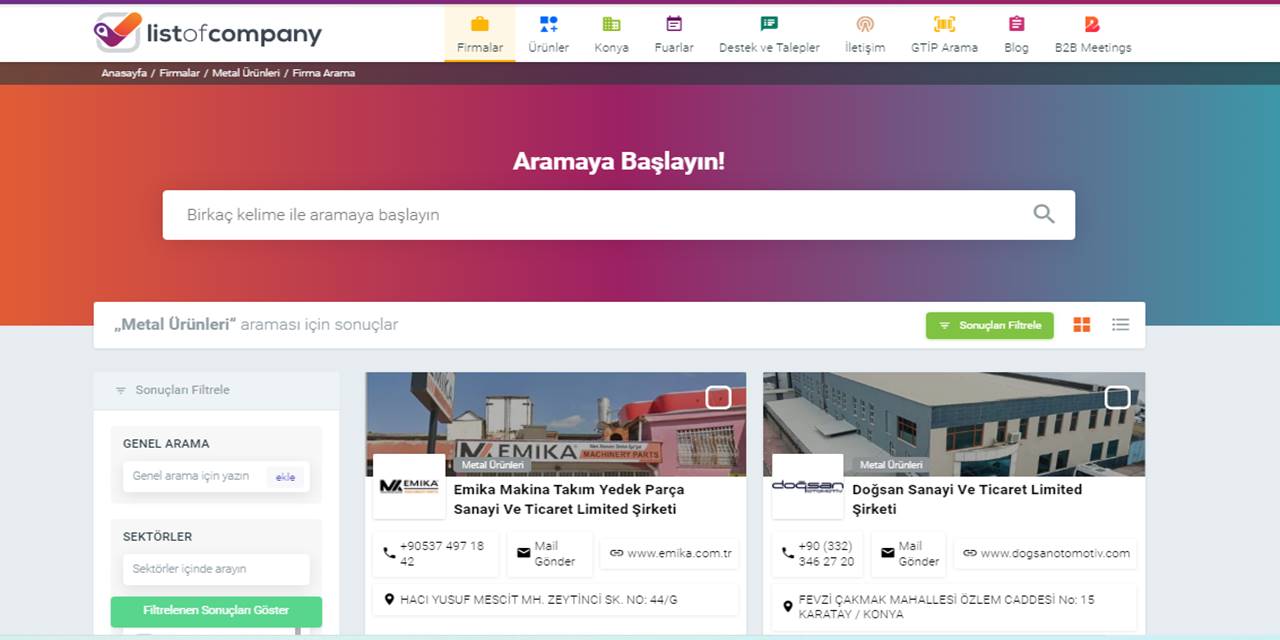
Task: Open B2B Meetings nav icon
Action: 1092,24
